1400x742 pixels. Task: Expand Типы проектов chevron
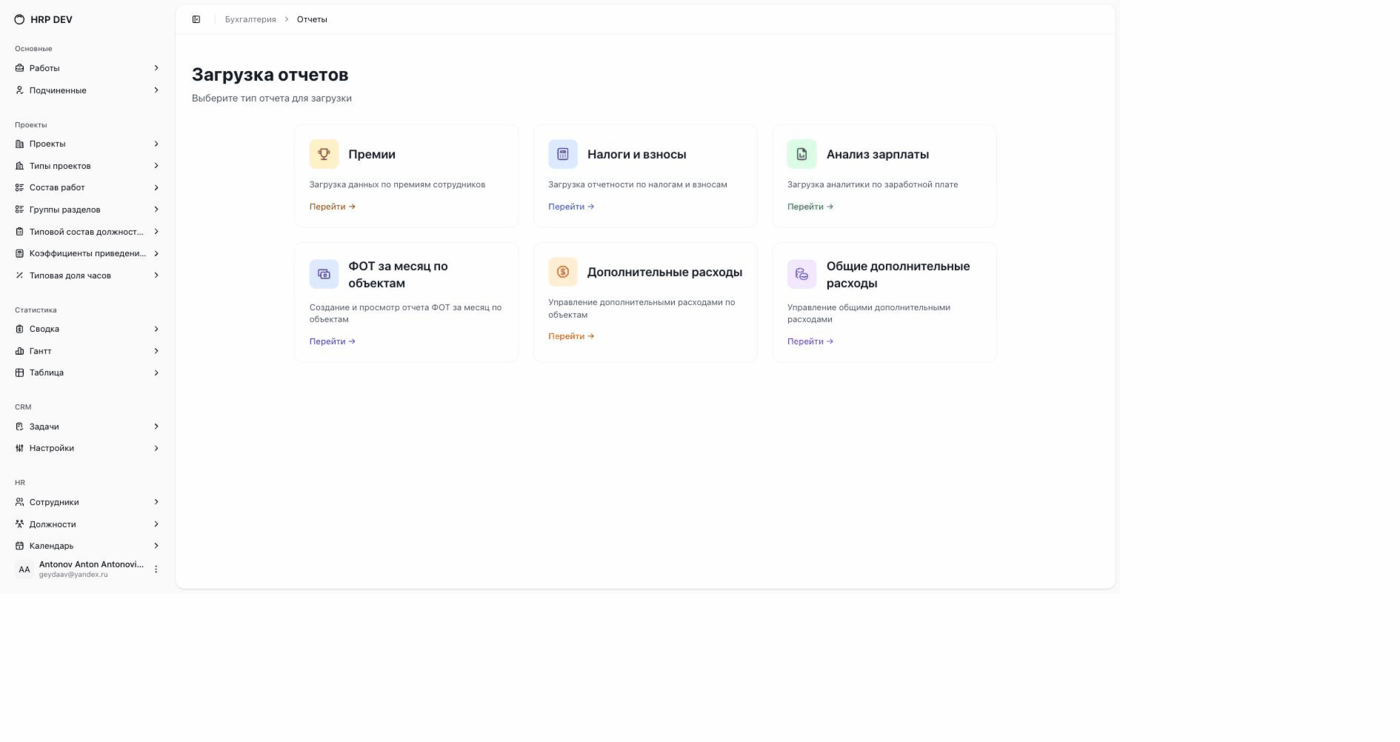(156, 166)
